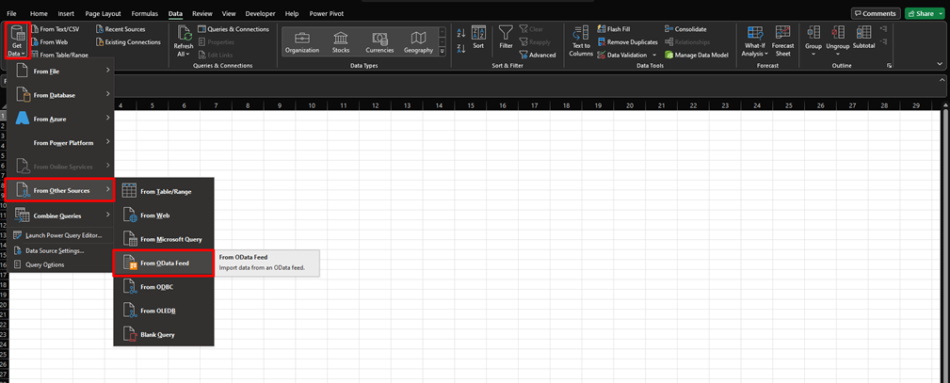Open Data Source Settings
Viewport: 950px width, 383px height.
pos(62,250)
